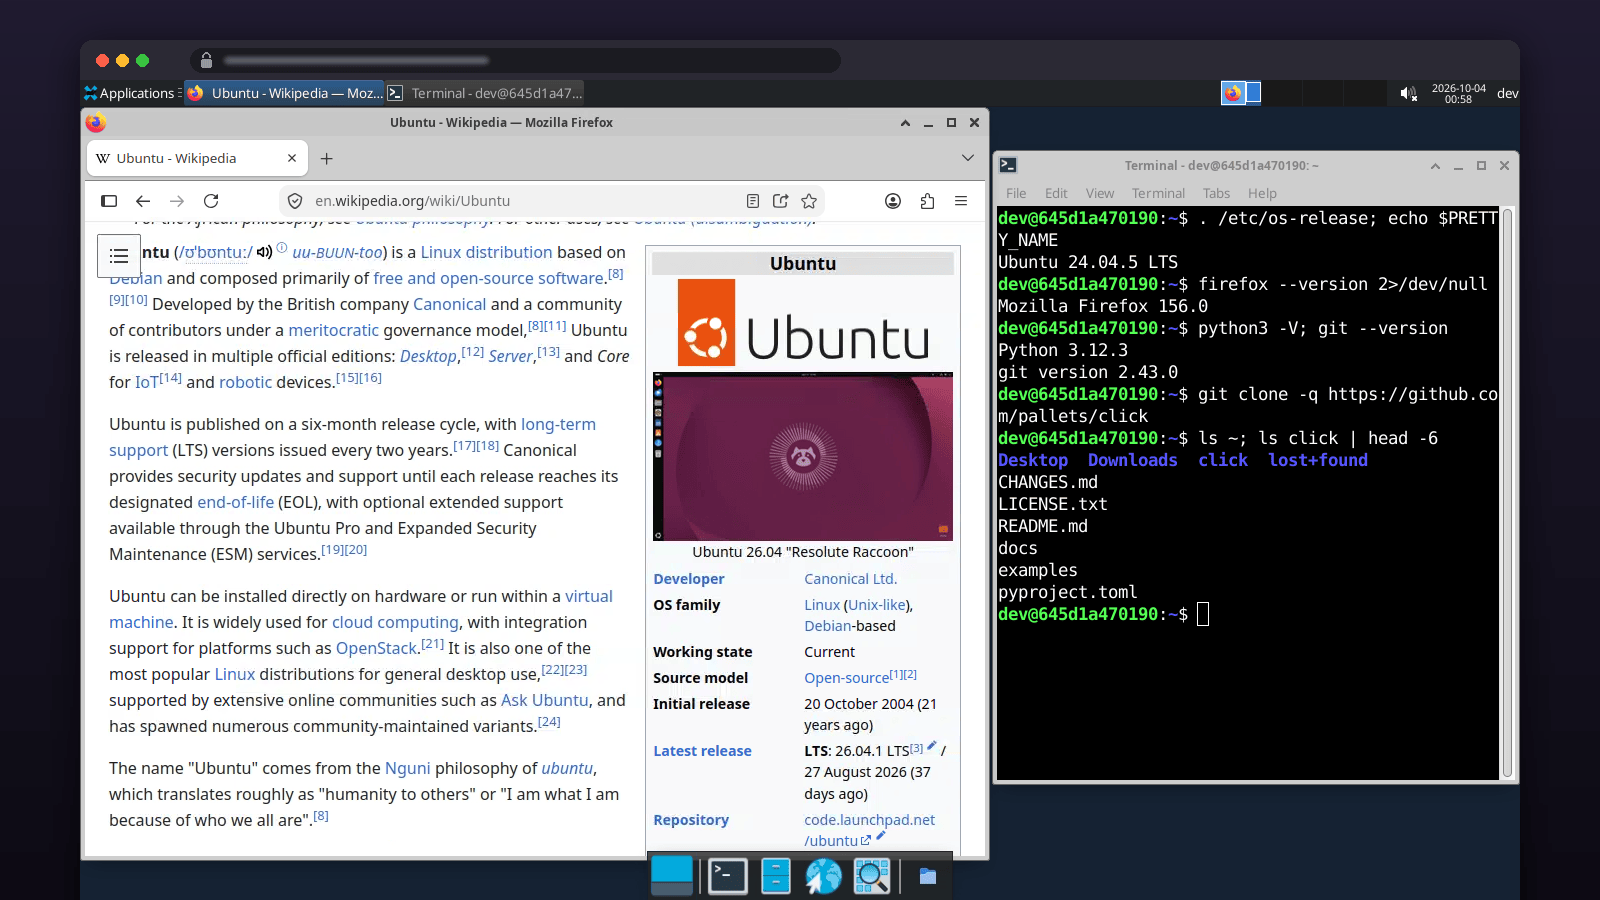Open Application Finder magnifier icon in dock
The width and height of the screenshot is (1600, 900).
[872, 876]
